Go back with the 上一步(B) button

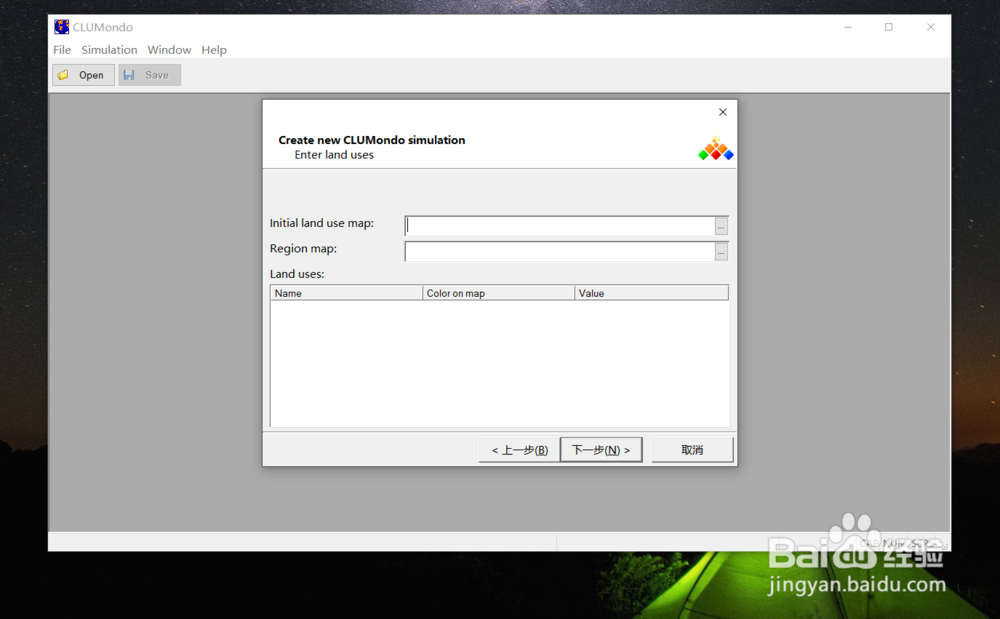(x=519, y=450)
